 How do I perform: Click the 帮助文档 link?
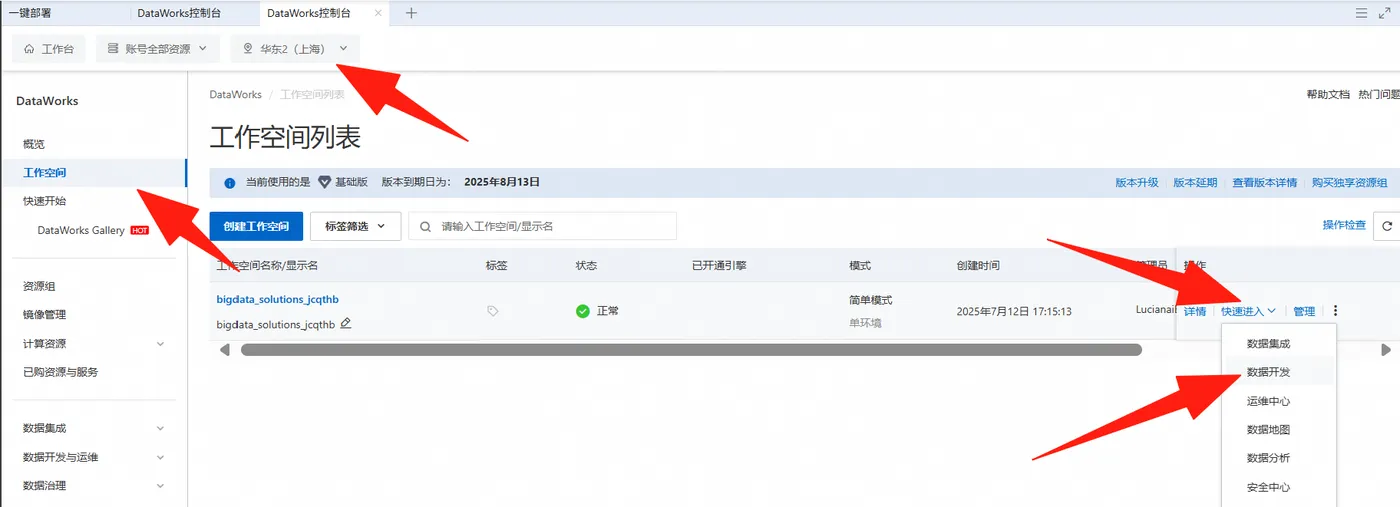click(1328, 94)
